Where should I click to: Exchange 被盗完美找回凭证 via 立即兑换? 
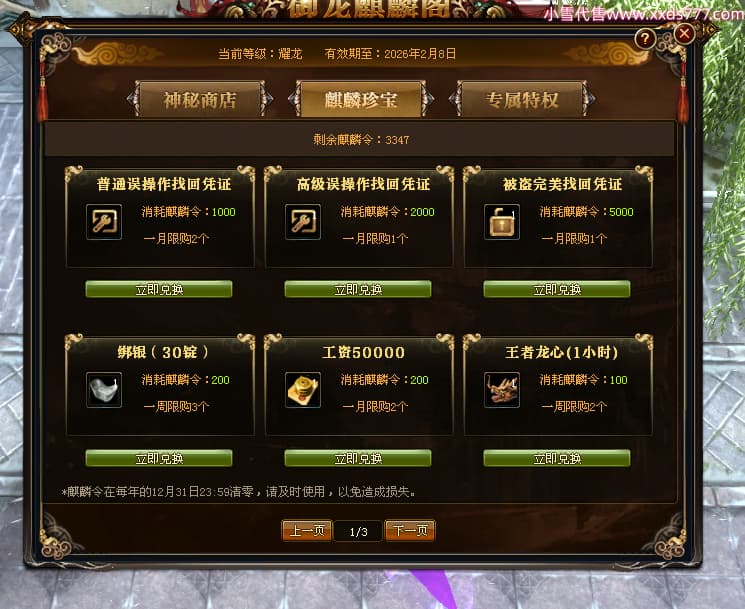click(557, 289)
